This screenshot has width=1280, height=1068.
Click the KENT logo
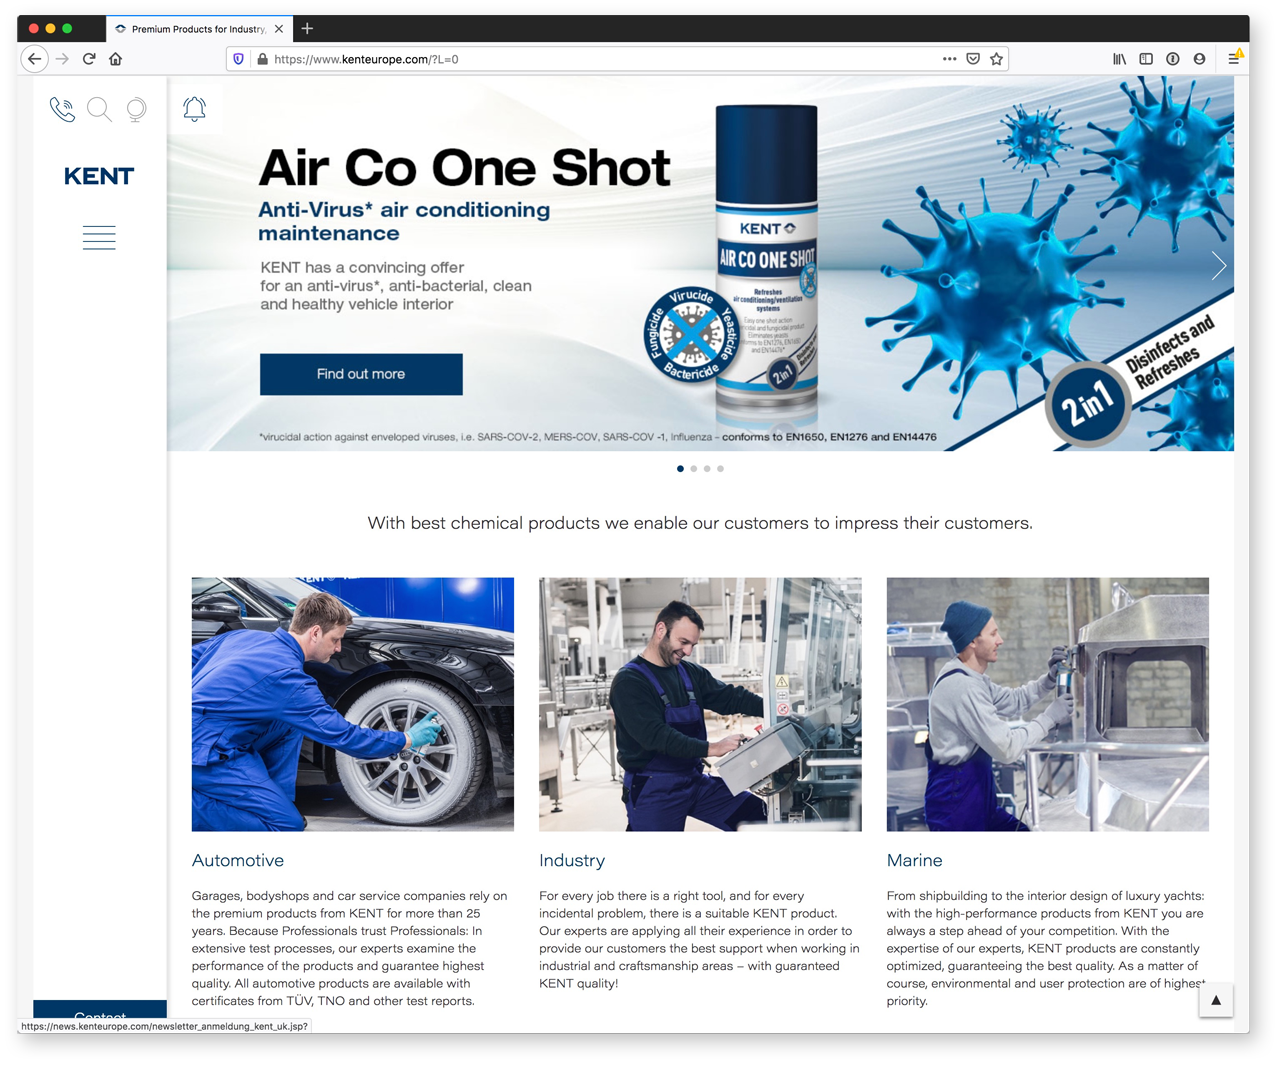[99, 176]
